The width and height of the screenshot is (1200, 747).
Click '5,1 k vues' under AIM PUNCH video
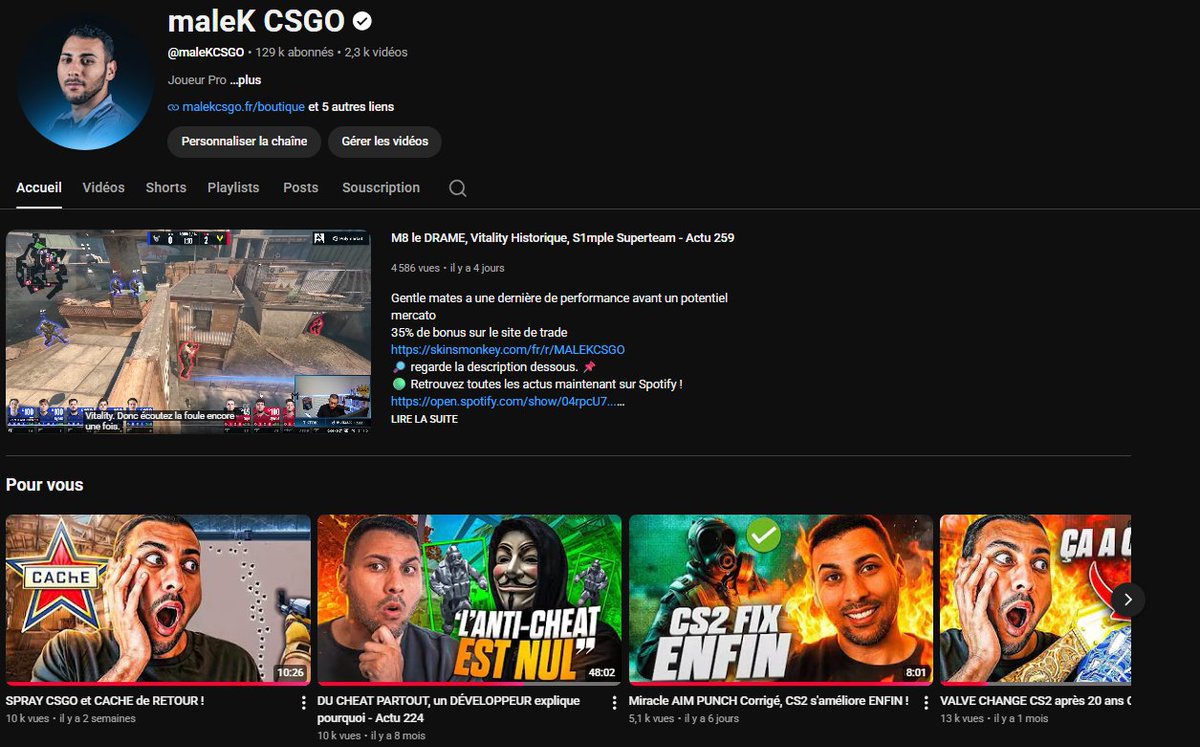(651, 719)
